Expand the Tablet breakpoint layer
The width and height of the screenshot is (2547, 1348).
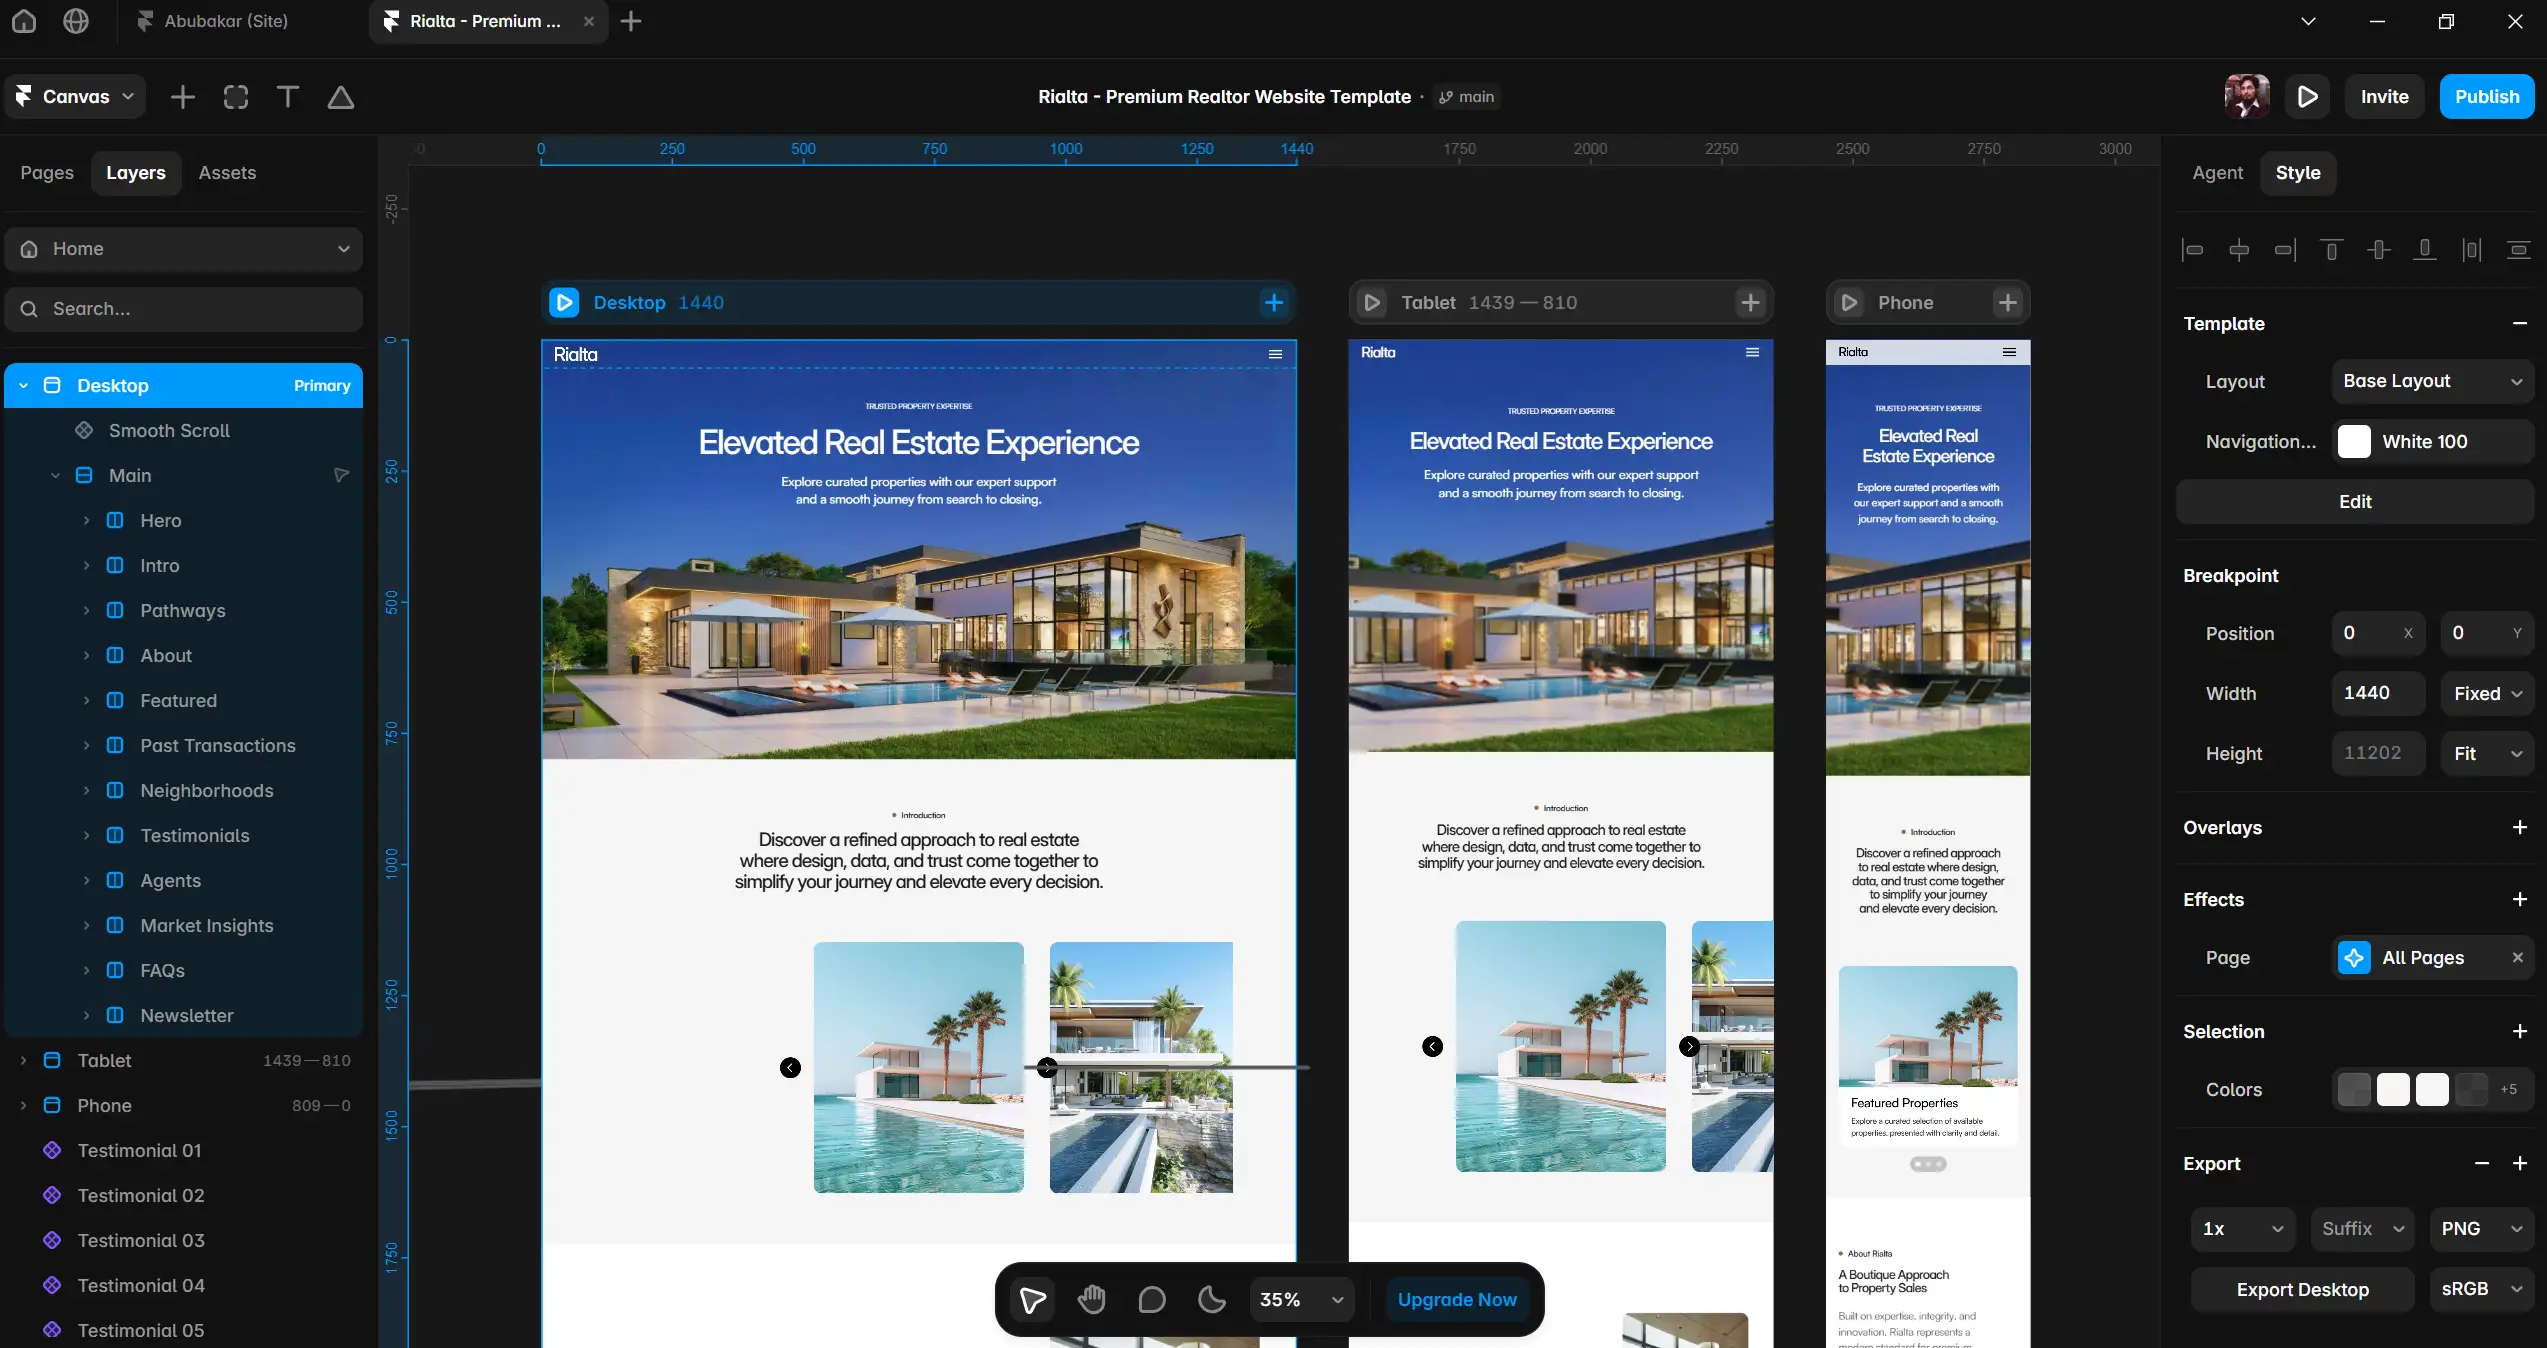(x=23, y=1060)
